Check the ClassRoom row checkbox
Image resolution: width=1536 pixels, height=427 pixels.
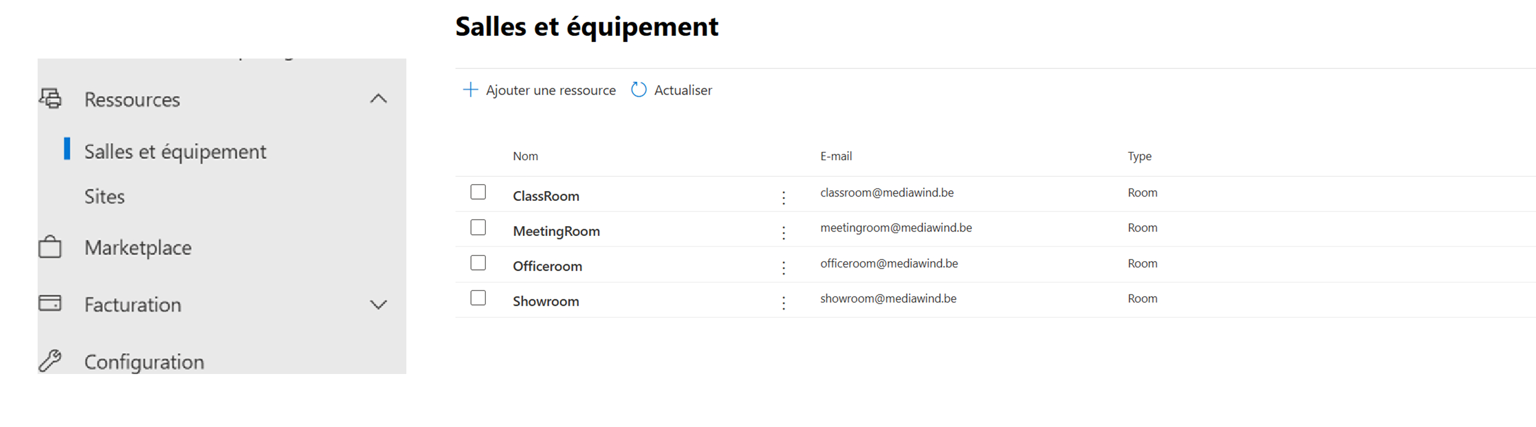(478, 192)
